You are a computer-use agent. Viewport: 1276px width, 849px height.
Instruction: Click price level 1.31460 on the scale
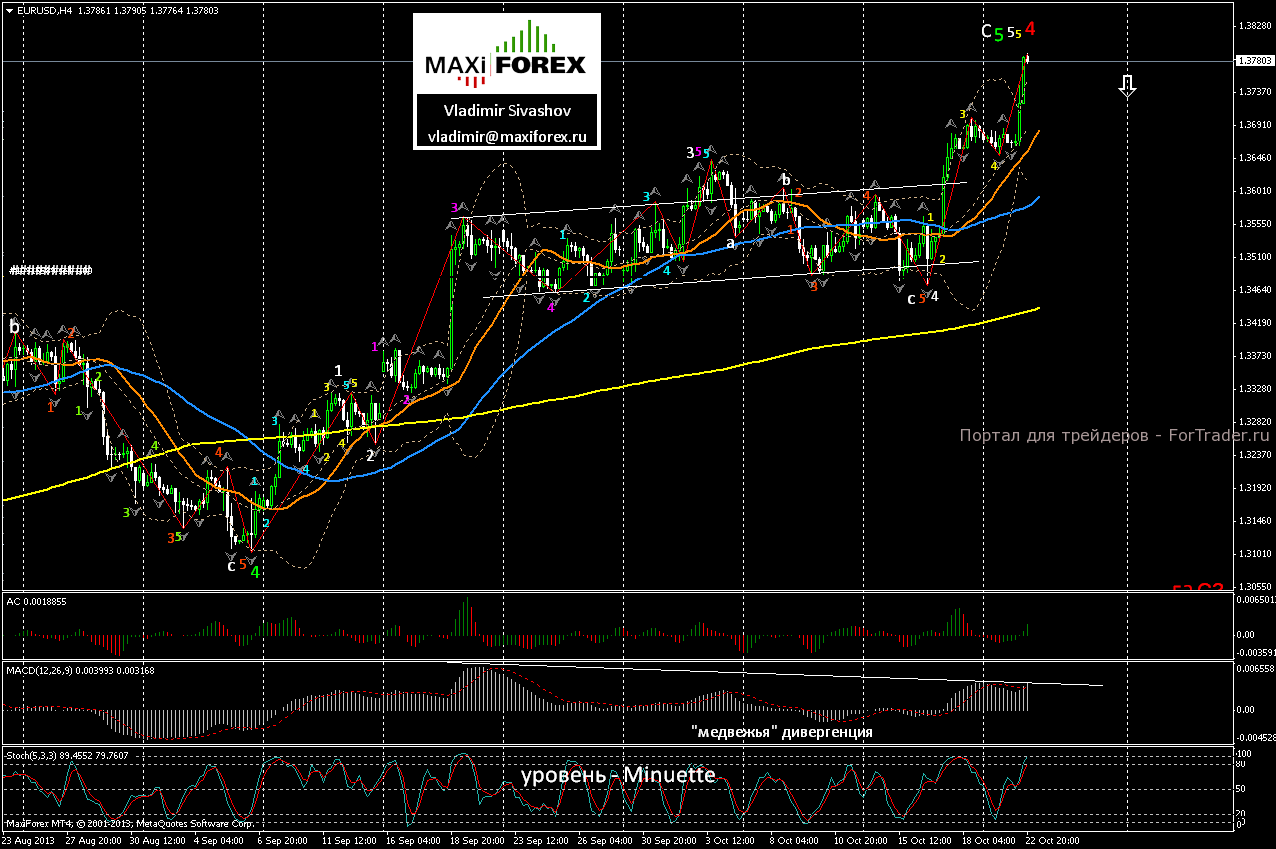[x=1254, y=520]
